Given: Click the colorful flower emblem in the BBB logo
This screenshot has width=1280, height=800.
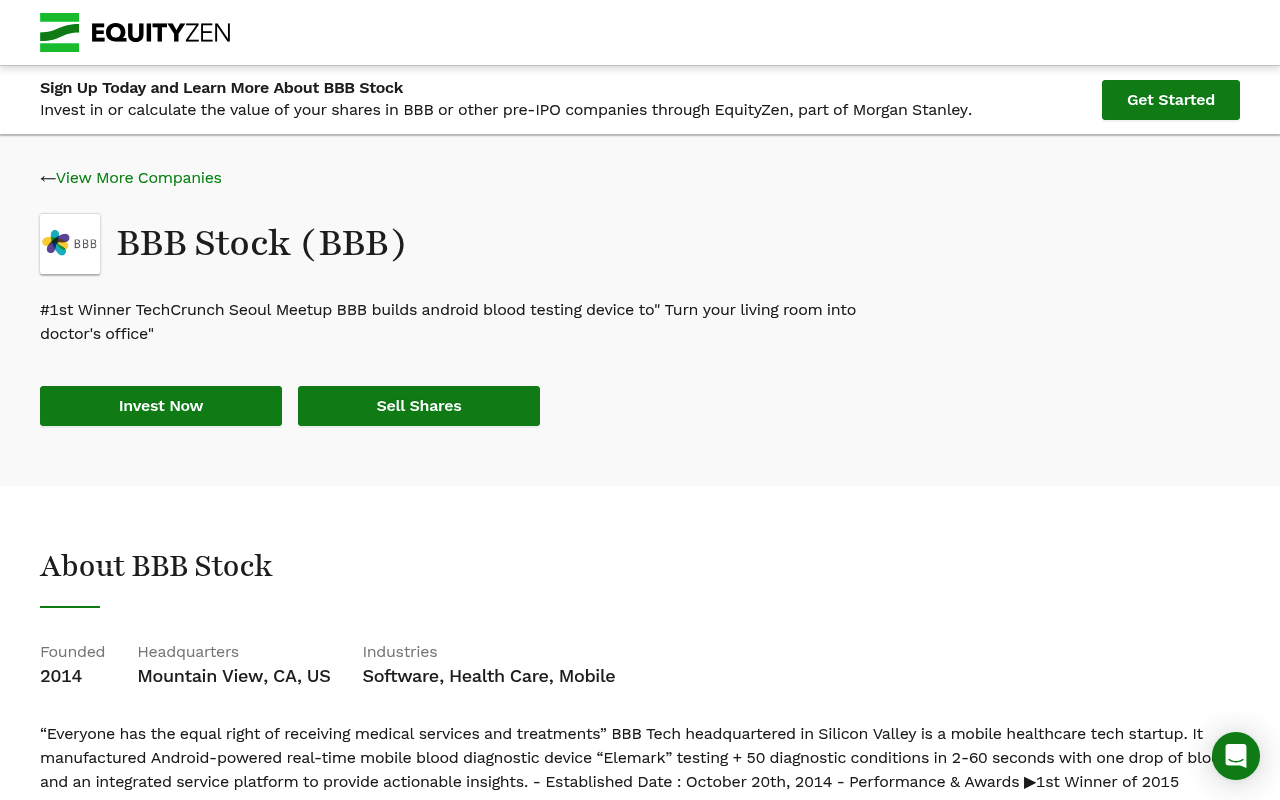Looking at the screenshot, I should [56, 243].
